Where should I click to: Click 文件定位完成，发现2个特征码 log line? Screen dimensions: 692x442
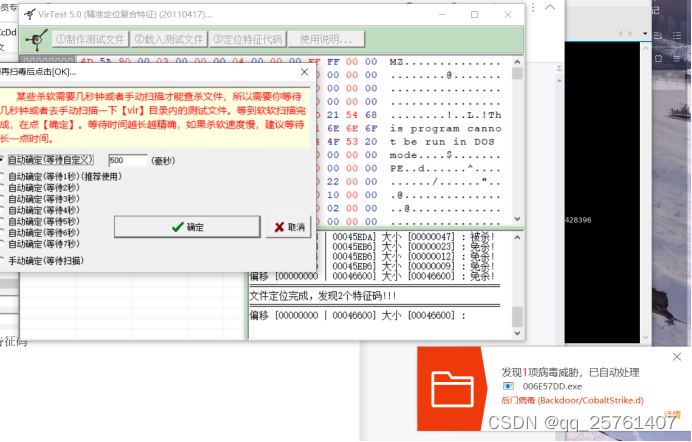[x=323, y=296]
